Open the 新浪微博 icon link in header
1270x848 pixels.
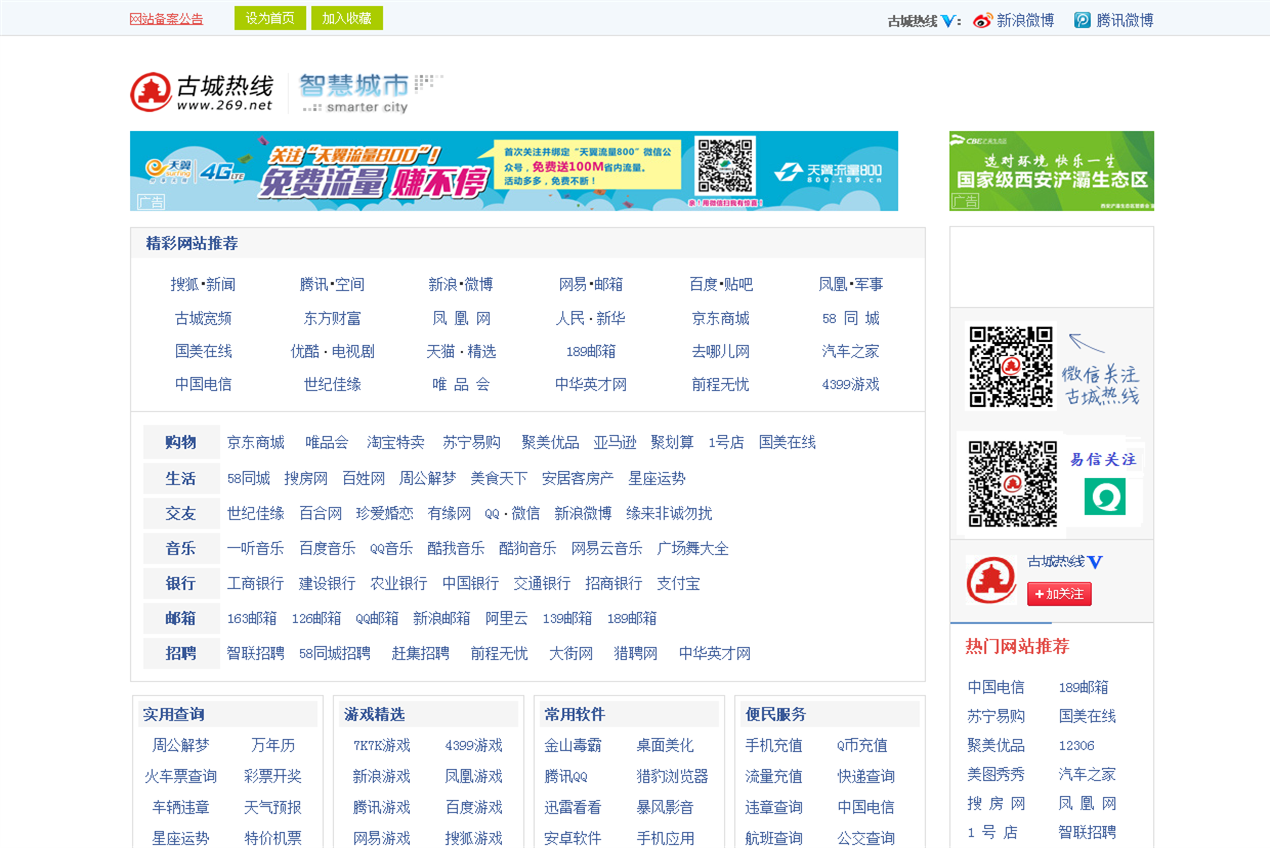[1013, 20]
